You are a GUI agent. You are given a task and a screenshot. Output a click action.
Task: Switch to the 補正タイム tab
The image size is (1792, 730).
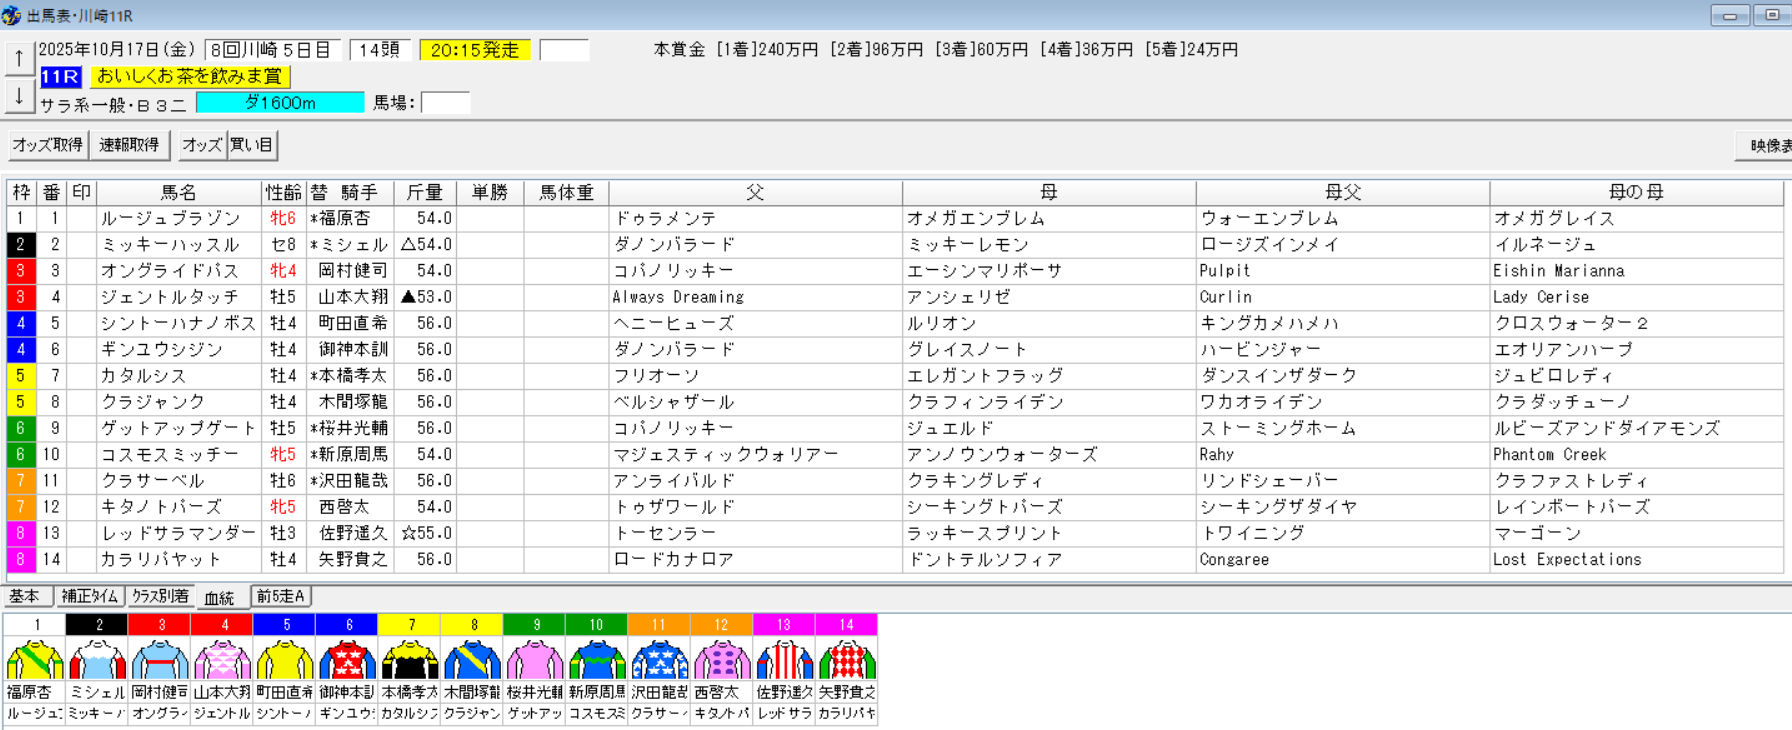pos(90,596)
